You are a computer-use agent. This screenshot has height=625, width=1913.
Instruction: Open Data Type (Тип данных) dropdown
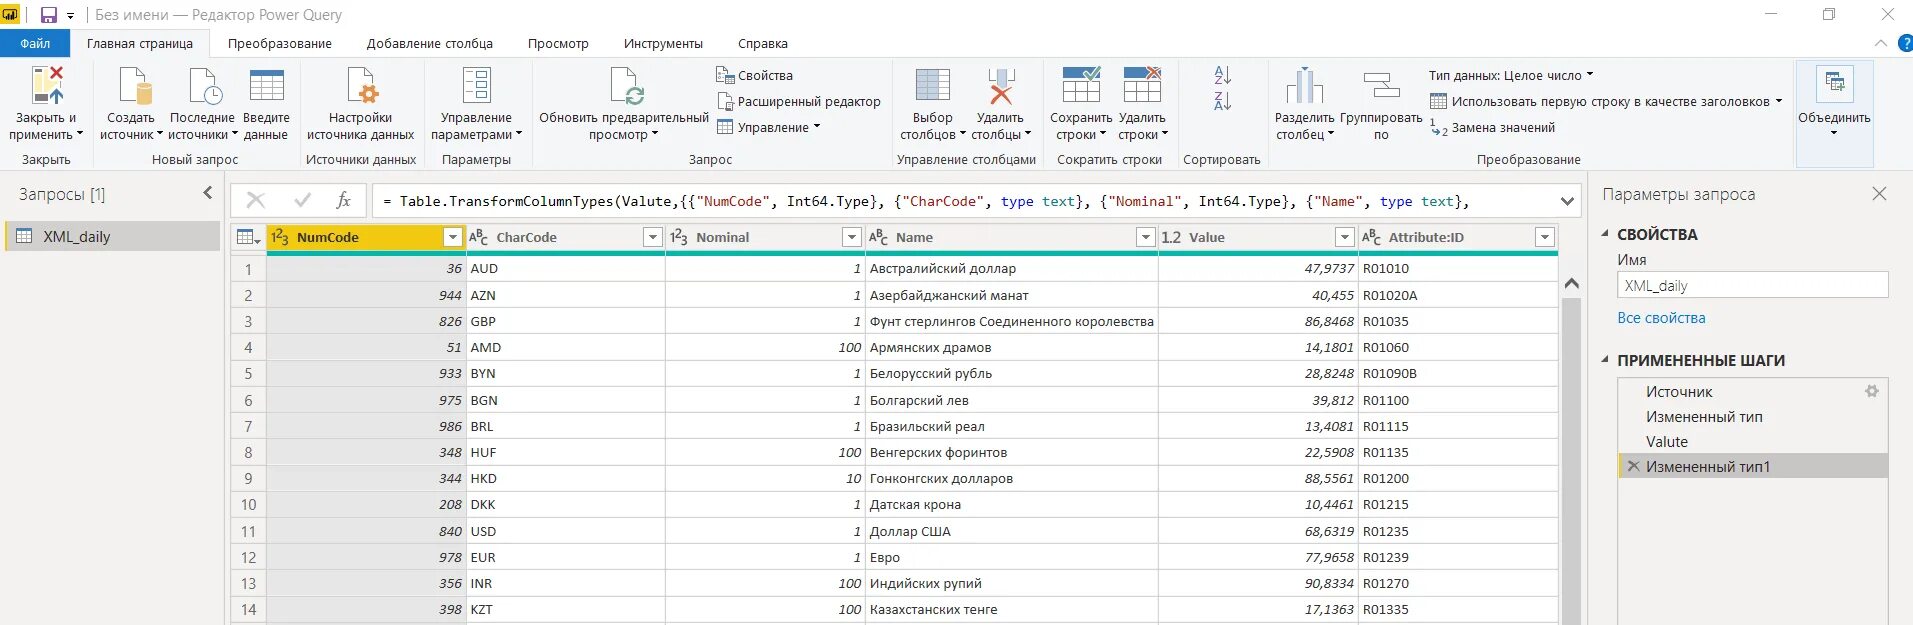1511,75
